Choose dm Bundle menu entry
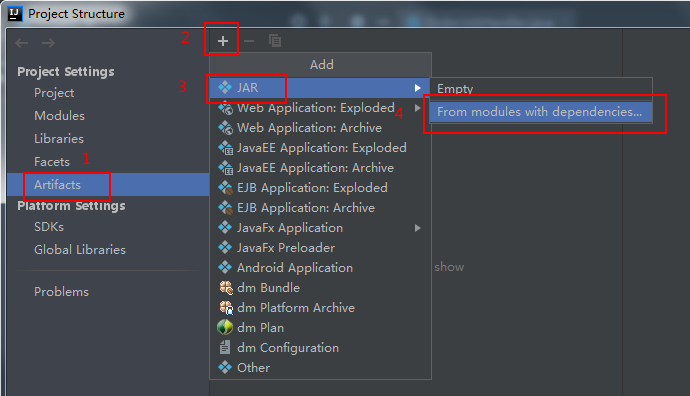 pyautogui.click(x=320, y=288)
